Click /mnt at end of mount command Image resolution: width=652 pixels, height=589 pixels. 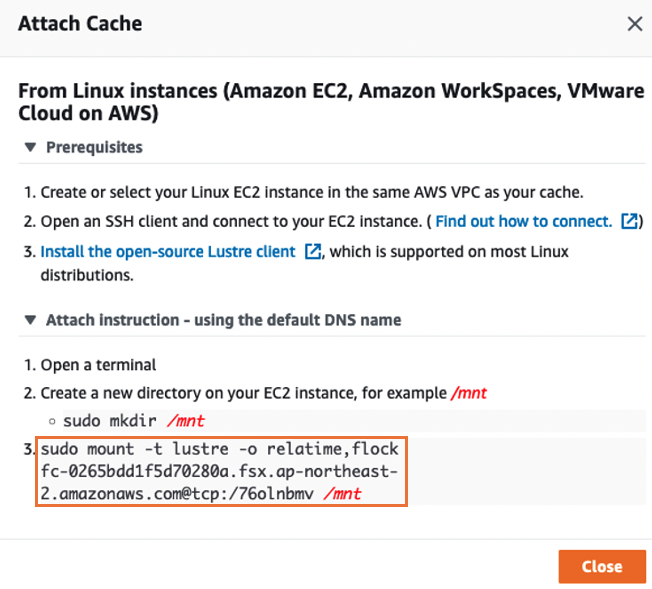(x=343, y=494)
